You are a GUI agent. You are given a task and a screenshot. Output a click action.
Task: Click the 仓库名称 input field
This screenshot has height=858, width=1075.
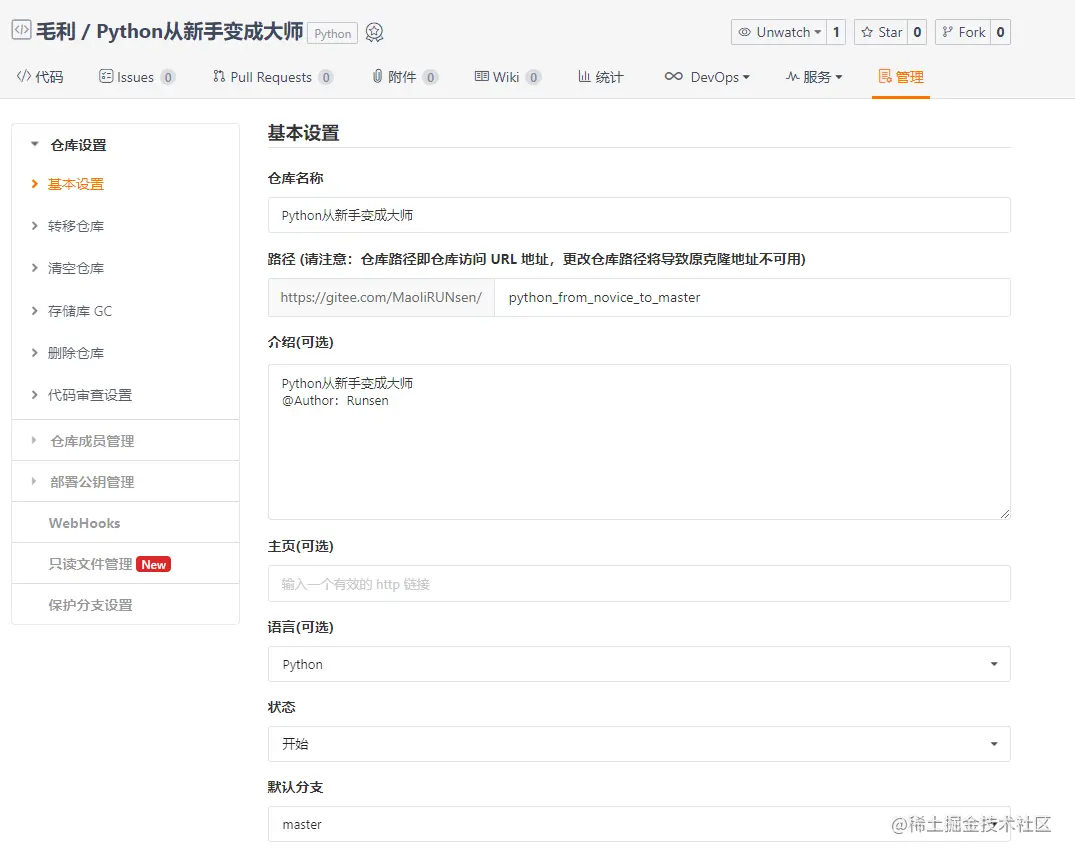pyautogui.click(x=639, y=215)
